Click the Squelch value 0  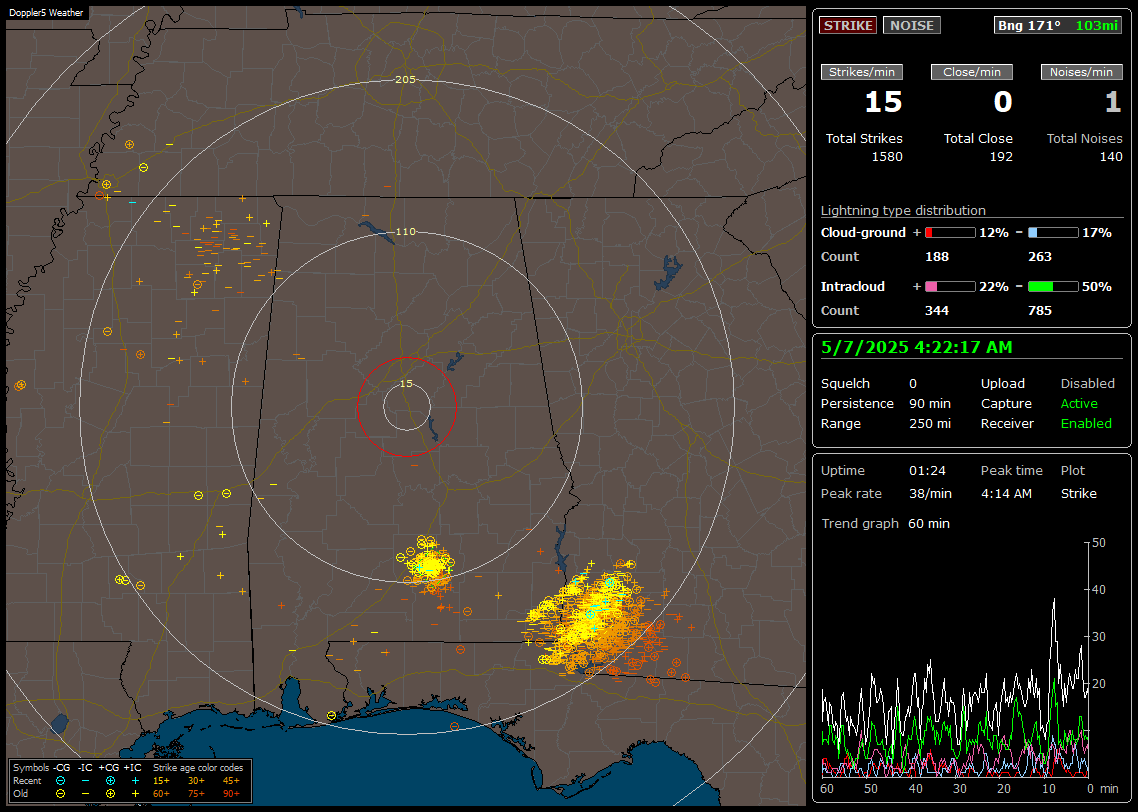pyautogui.click(x=913, y=384)
